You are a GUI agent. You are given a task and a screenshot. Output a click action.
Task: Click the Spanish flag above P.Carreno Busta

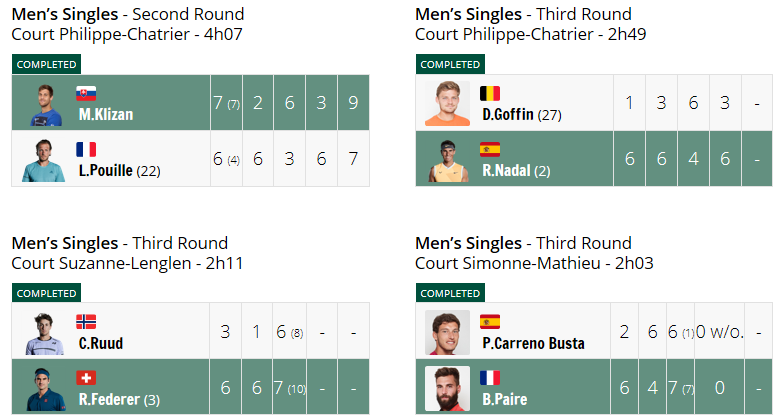(x=490, y=322)
